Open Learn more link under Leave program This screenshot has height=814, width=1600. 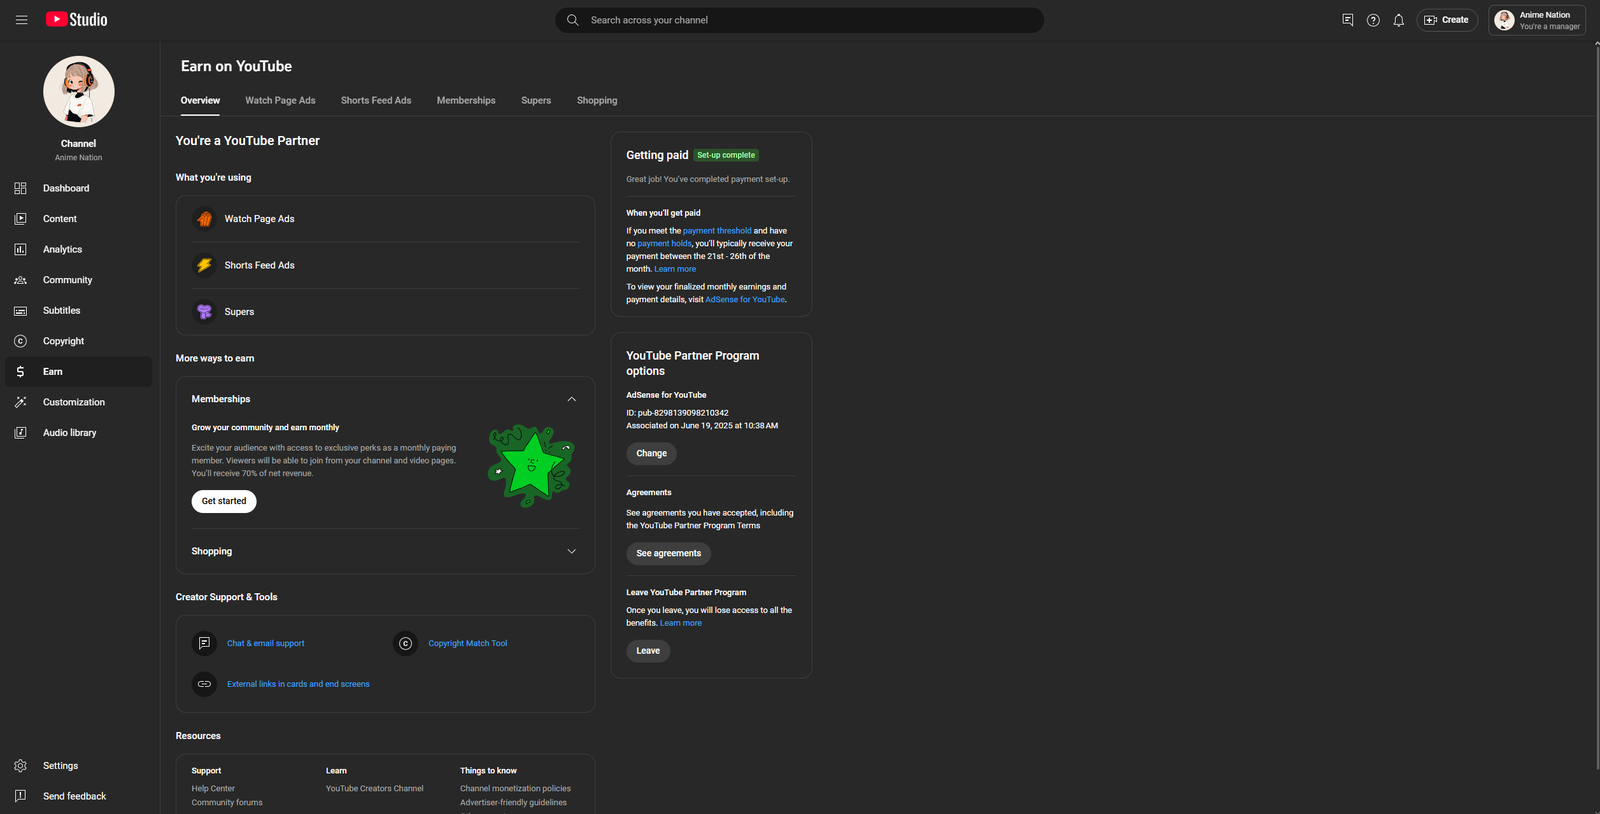[x=681, y=623]
